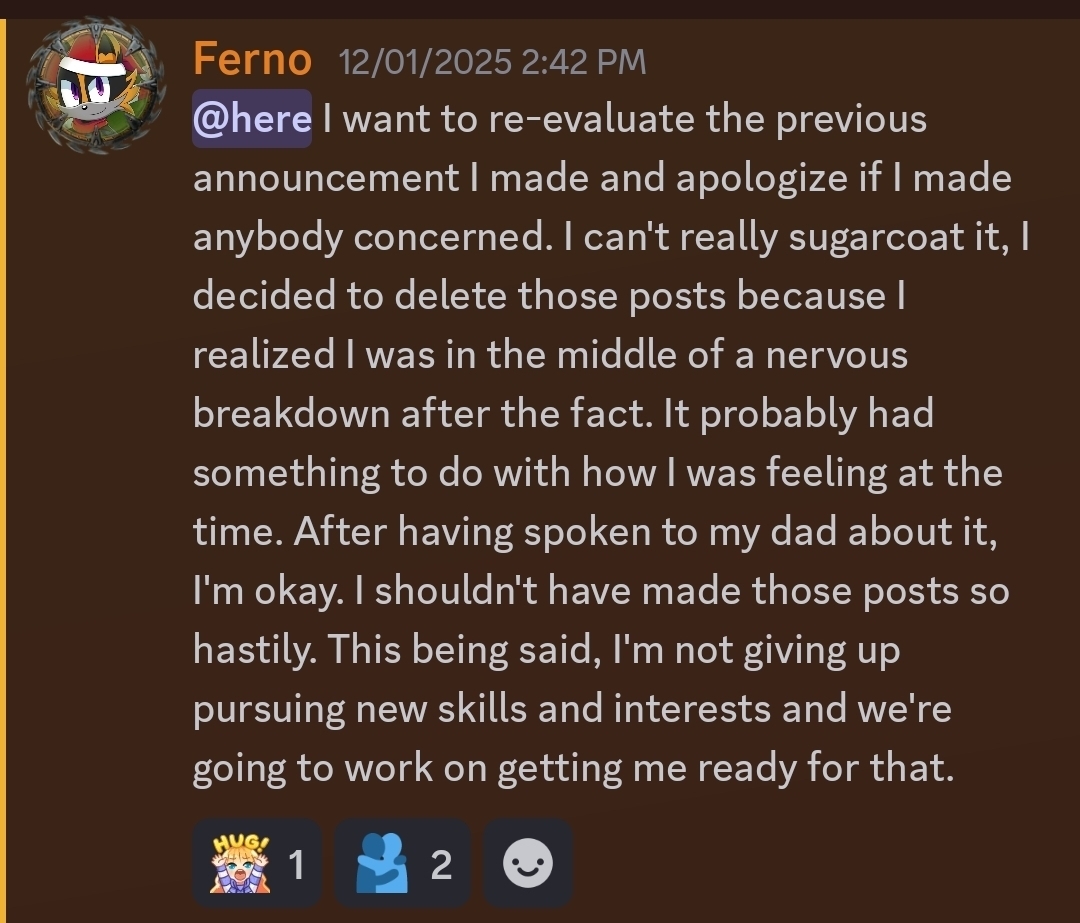
Task: Click the count 1 beside HUG reaction
Action: pyautogui.click(x=296, y=864)
